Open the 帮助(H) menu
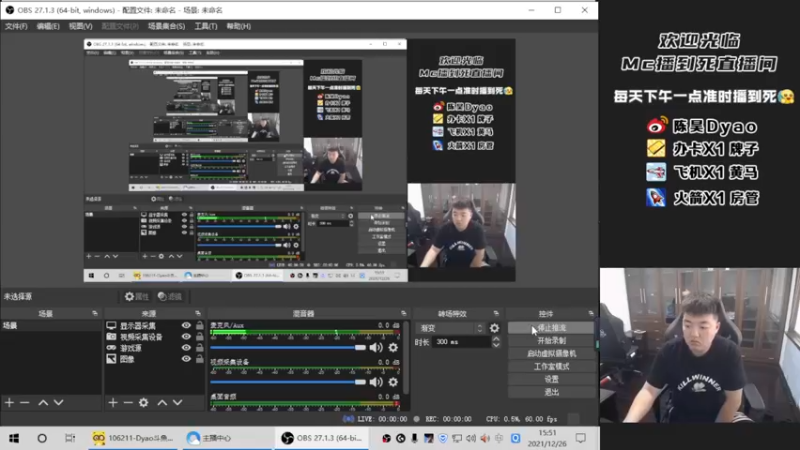Screen dimensions: 800x450 tap(238, 26)
